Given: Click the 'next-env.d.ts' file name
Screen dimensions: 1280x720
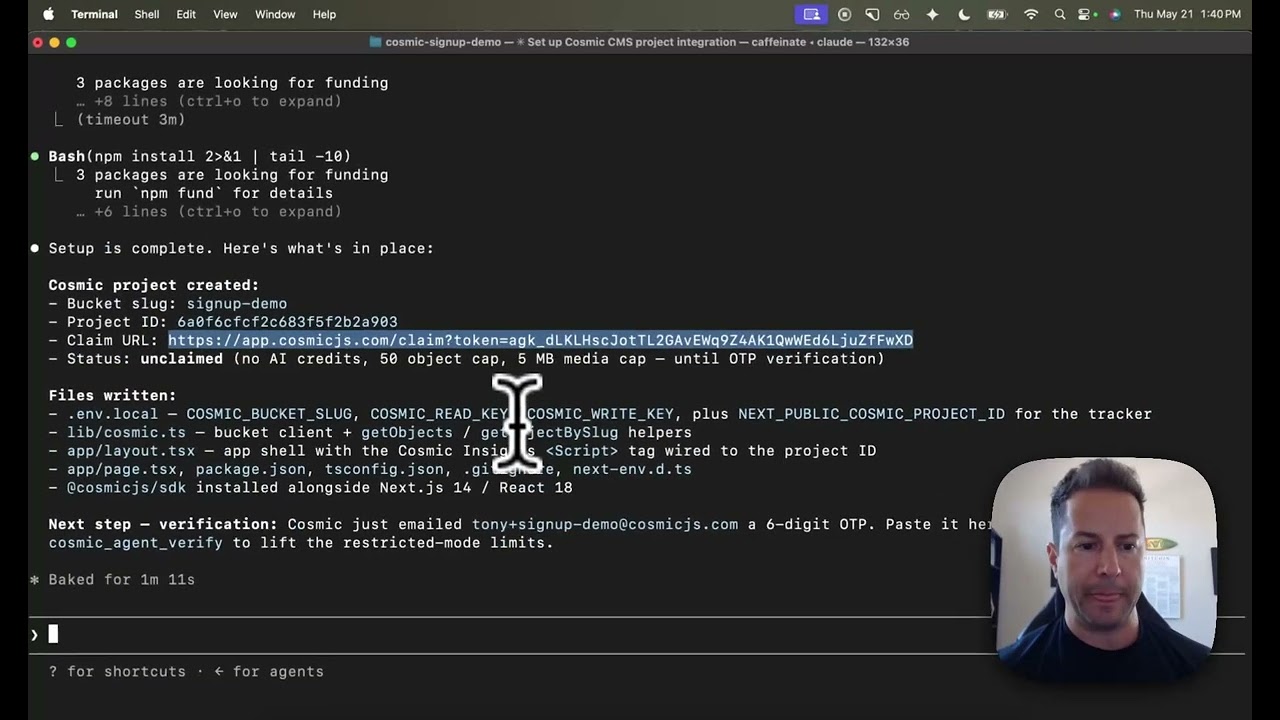Looking at the screenshot, I should pos(632,469).
